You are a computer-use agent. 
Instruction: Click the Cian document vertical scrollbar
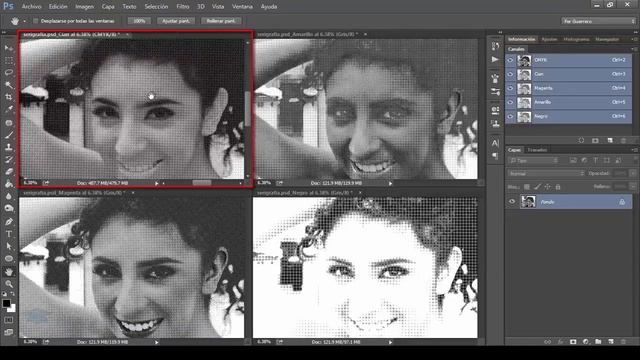(247, 109)
